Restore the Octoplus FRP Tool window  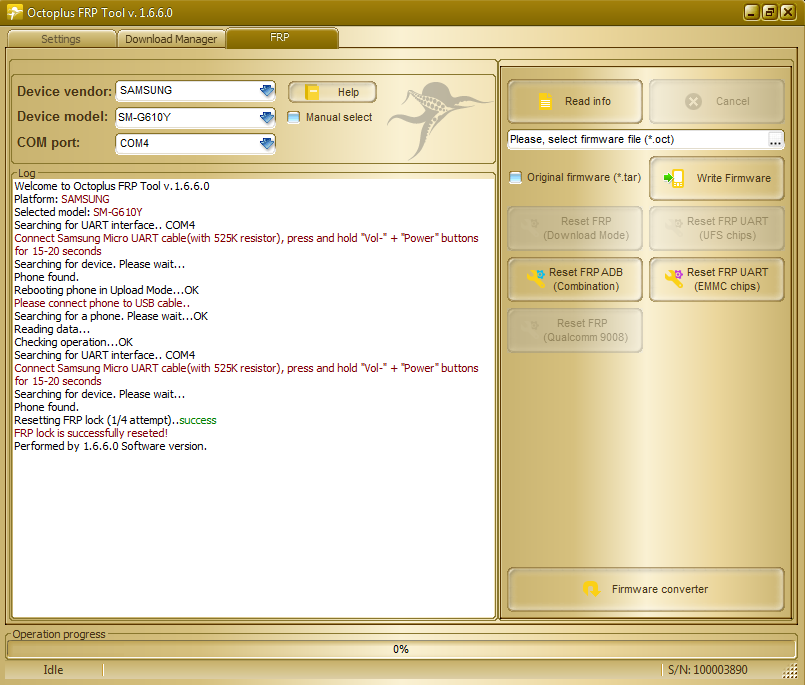(770, 12)
